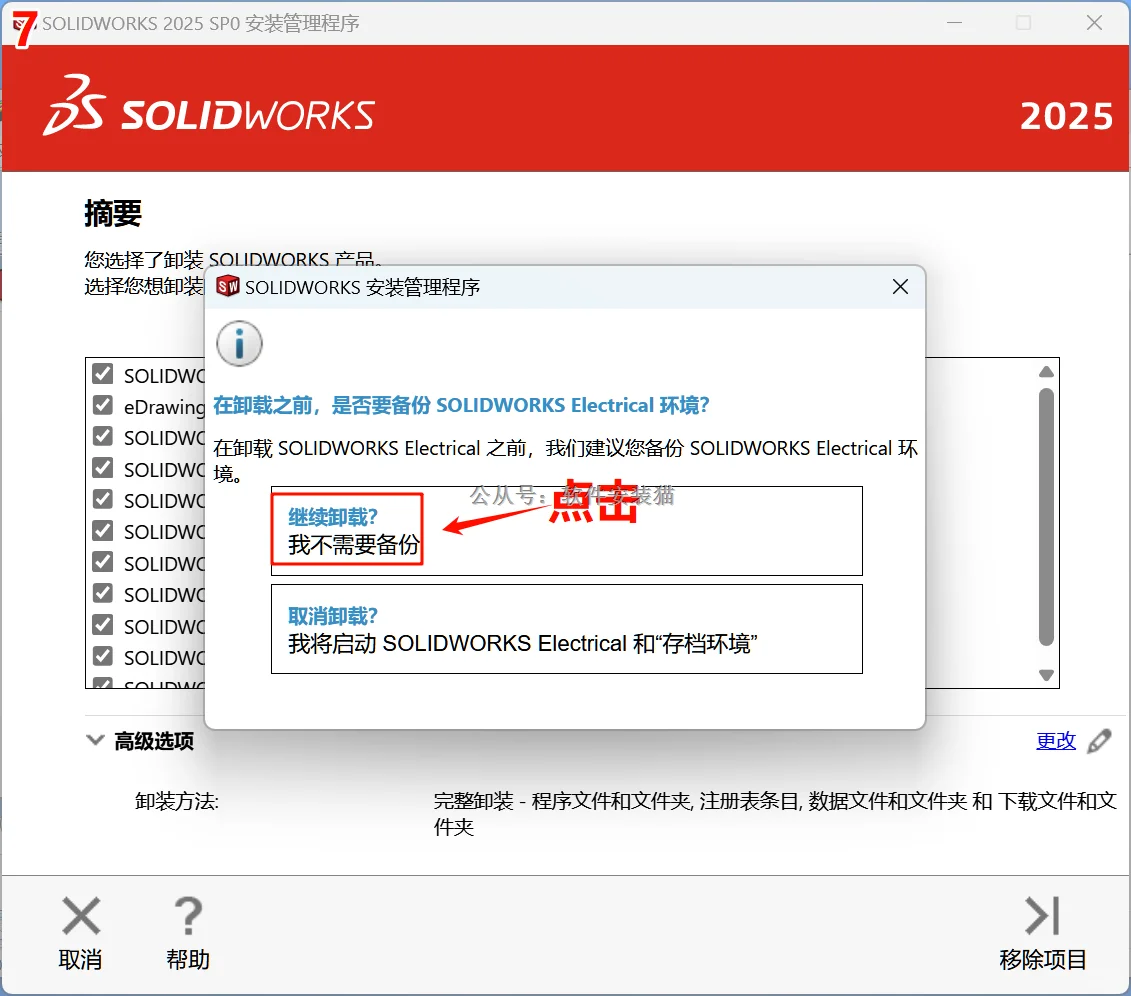Uncheck the first SOLIDWORKS product in the list

tap(101, 374)
